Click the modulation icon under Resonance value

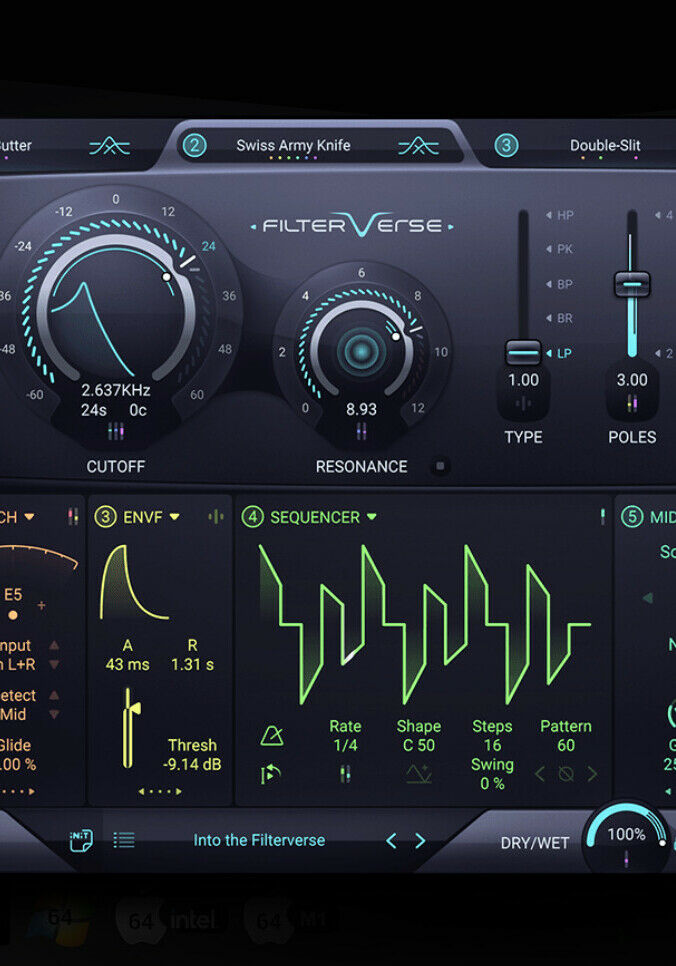[361, 431]
